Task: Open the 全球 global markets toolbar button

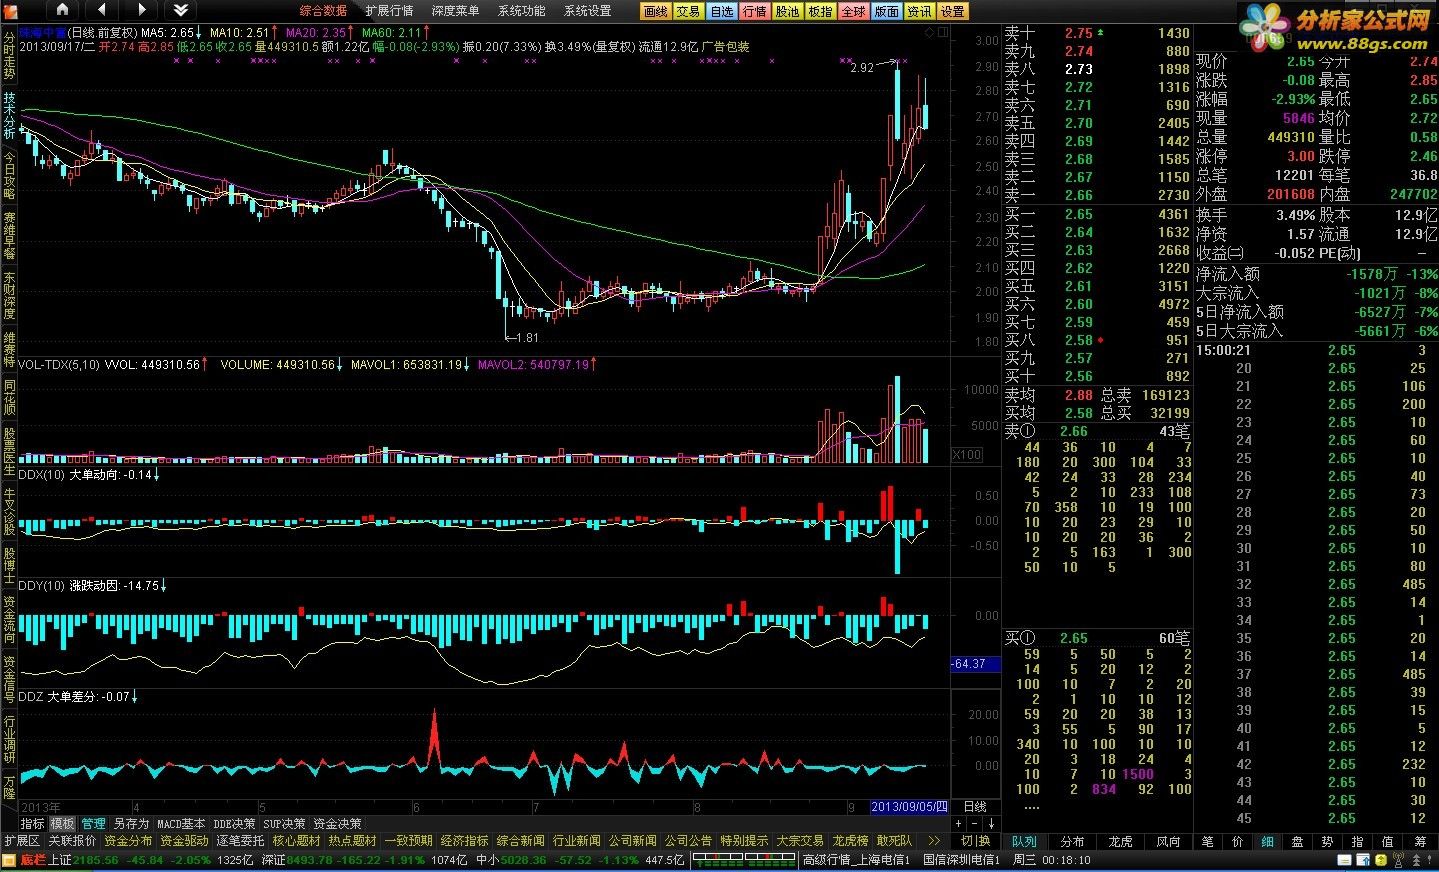Action: 853,11
